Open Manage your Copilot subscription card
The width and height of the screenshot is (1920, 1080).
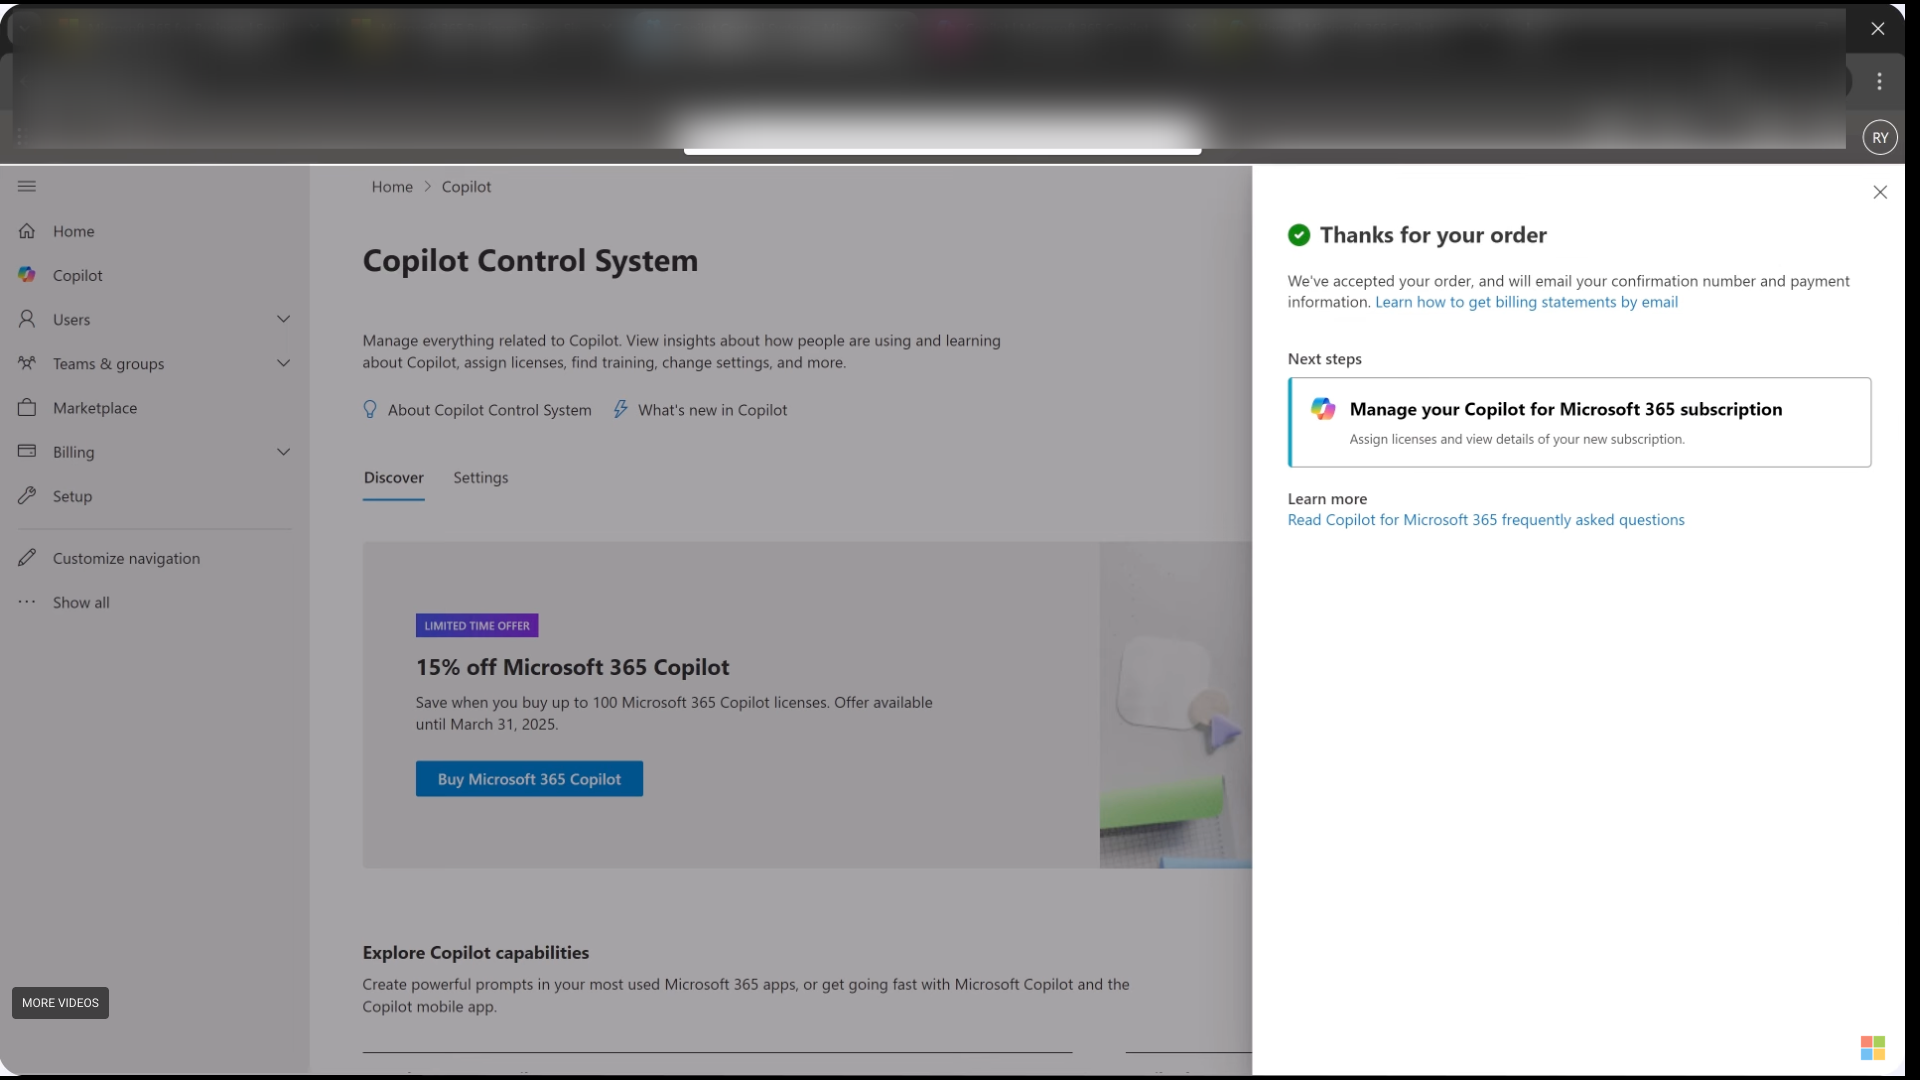pyautogui.click(x=1579, y=422)
